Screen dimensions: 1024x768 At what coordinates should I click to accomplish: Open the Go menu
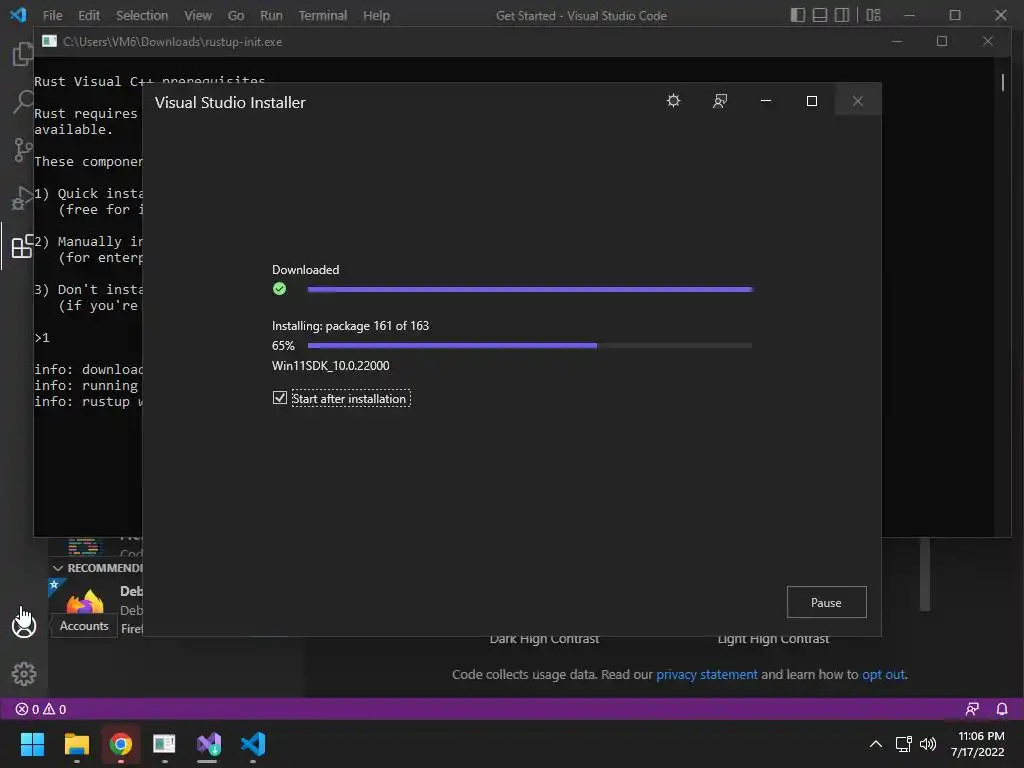pyautogui.click(x=236, y=15)
